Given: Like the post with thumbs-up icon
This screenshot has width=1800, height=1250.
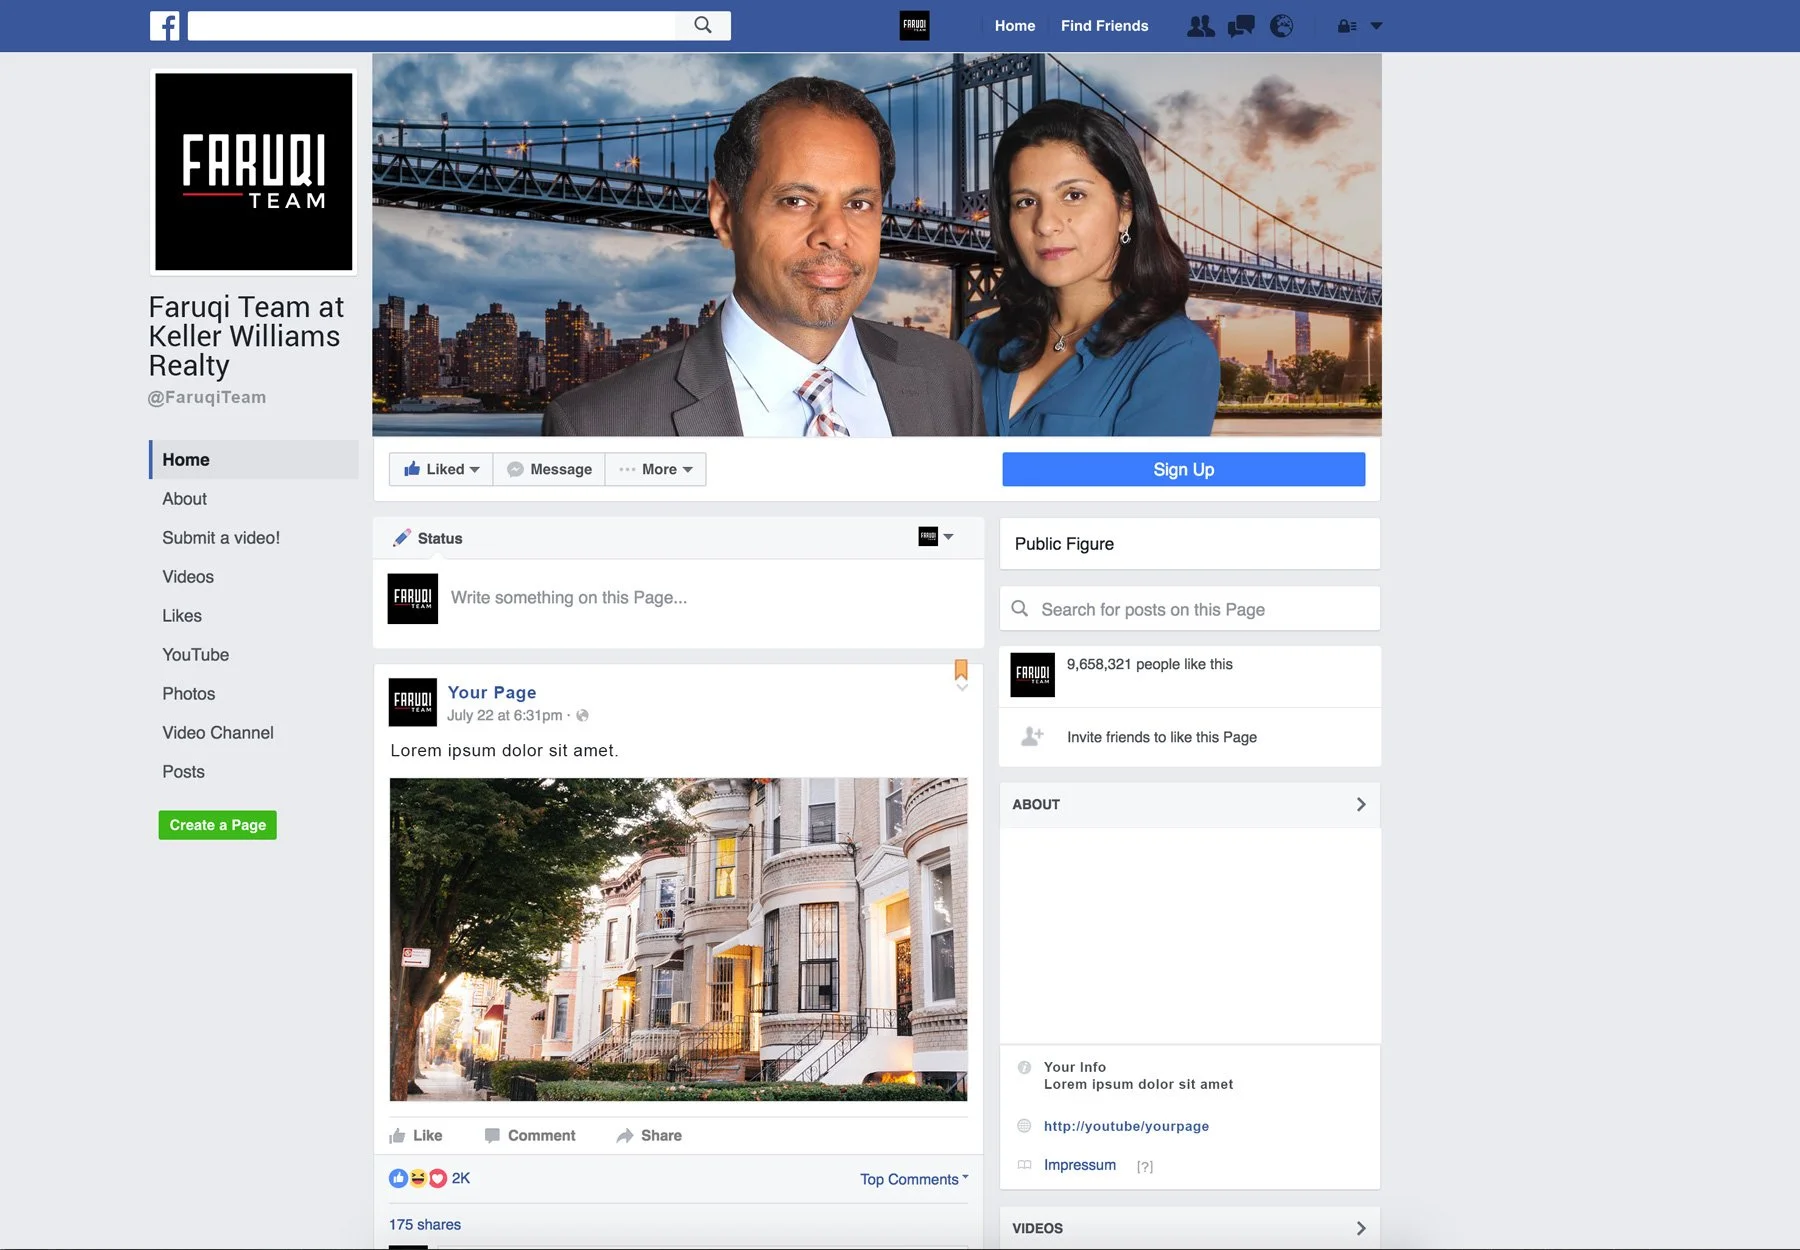Looking at the screenshot, I should tap(415, 1135).
